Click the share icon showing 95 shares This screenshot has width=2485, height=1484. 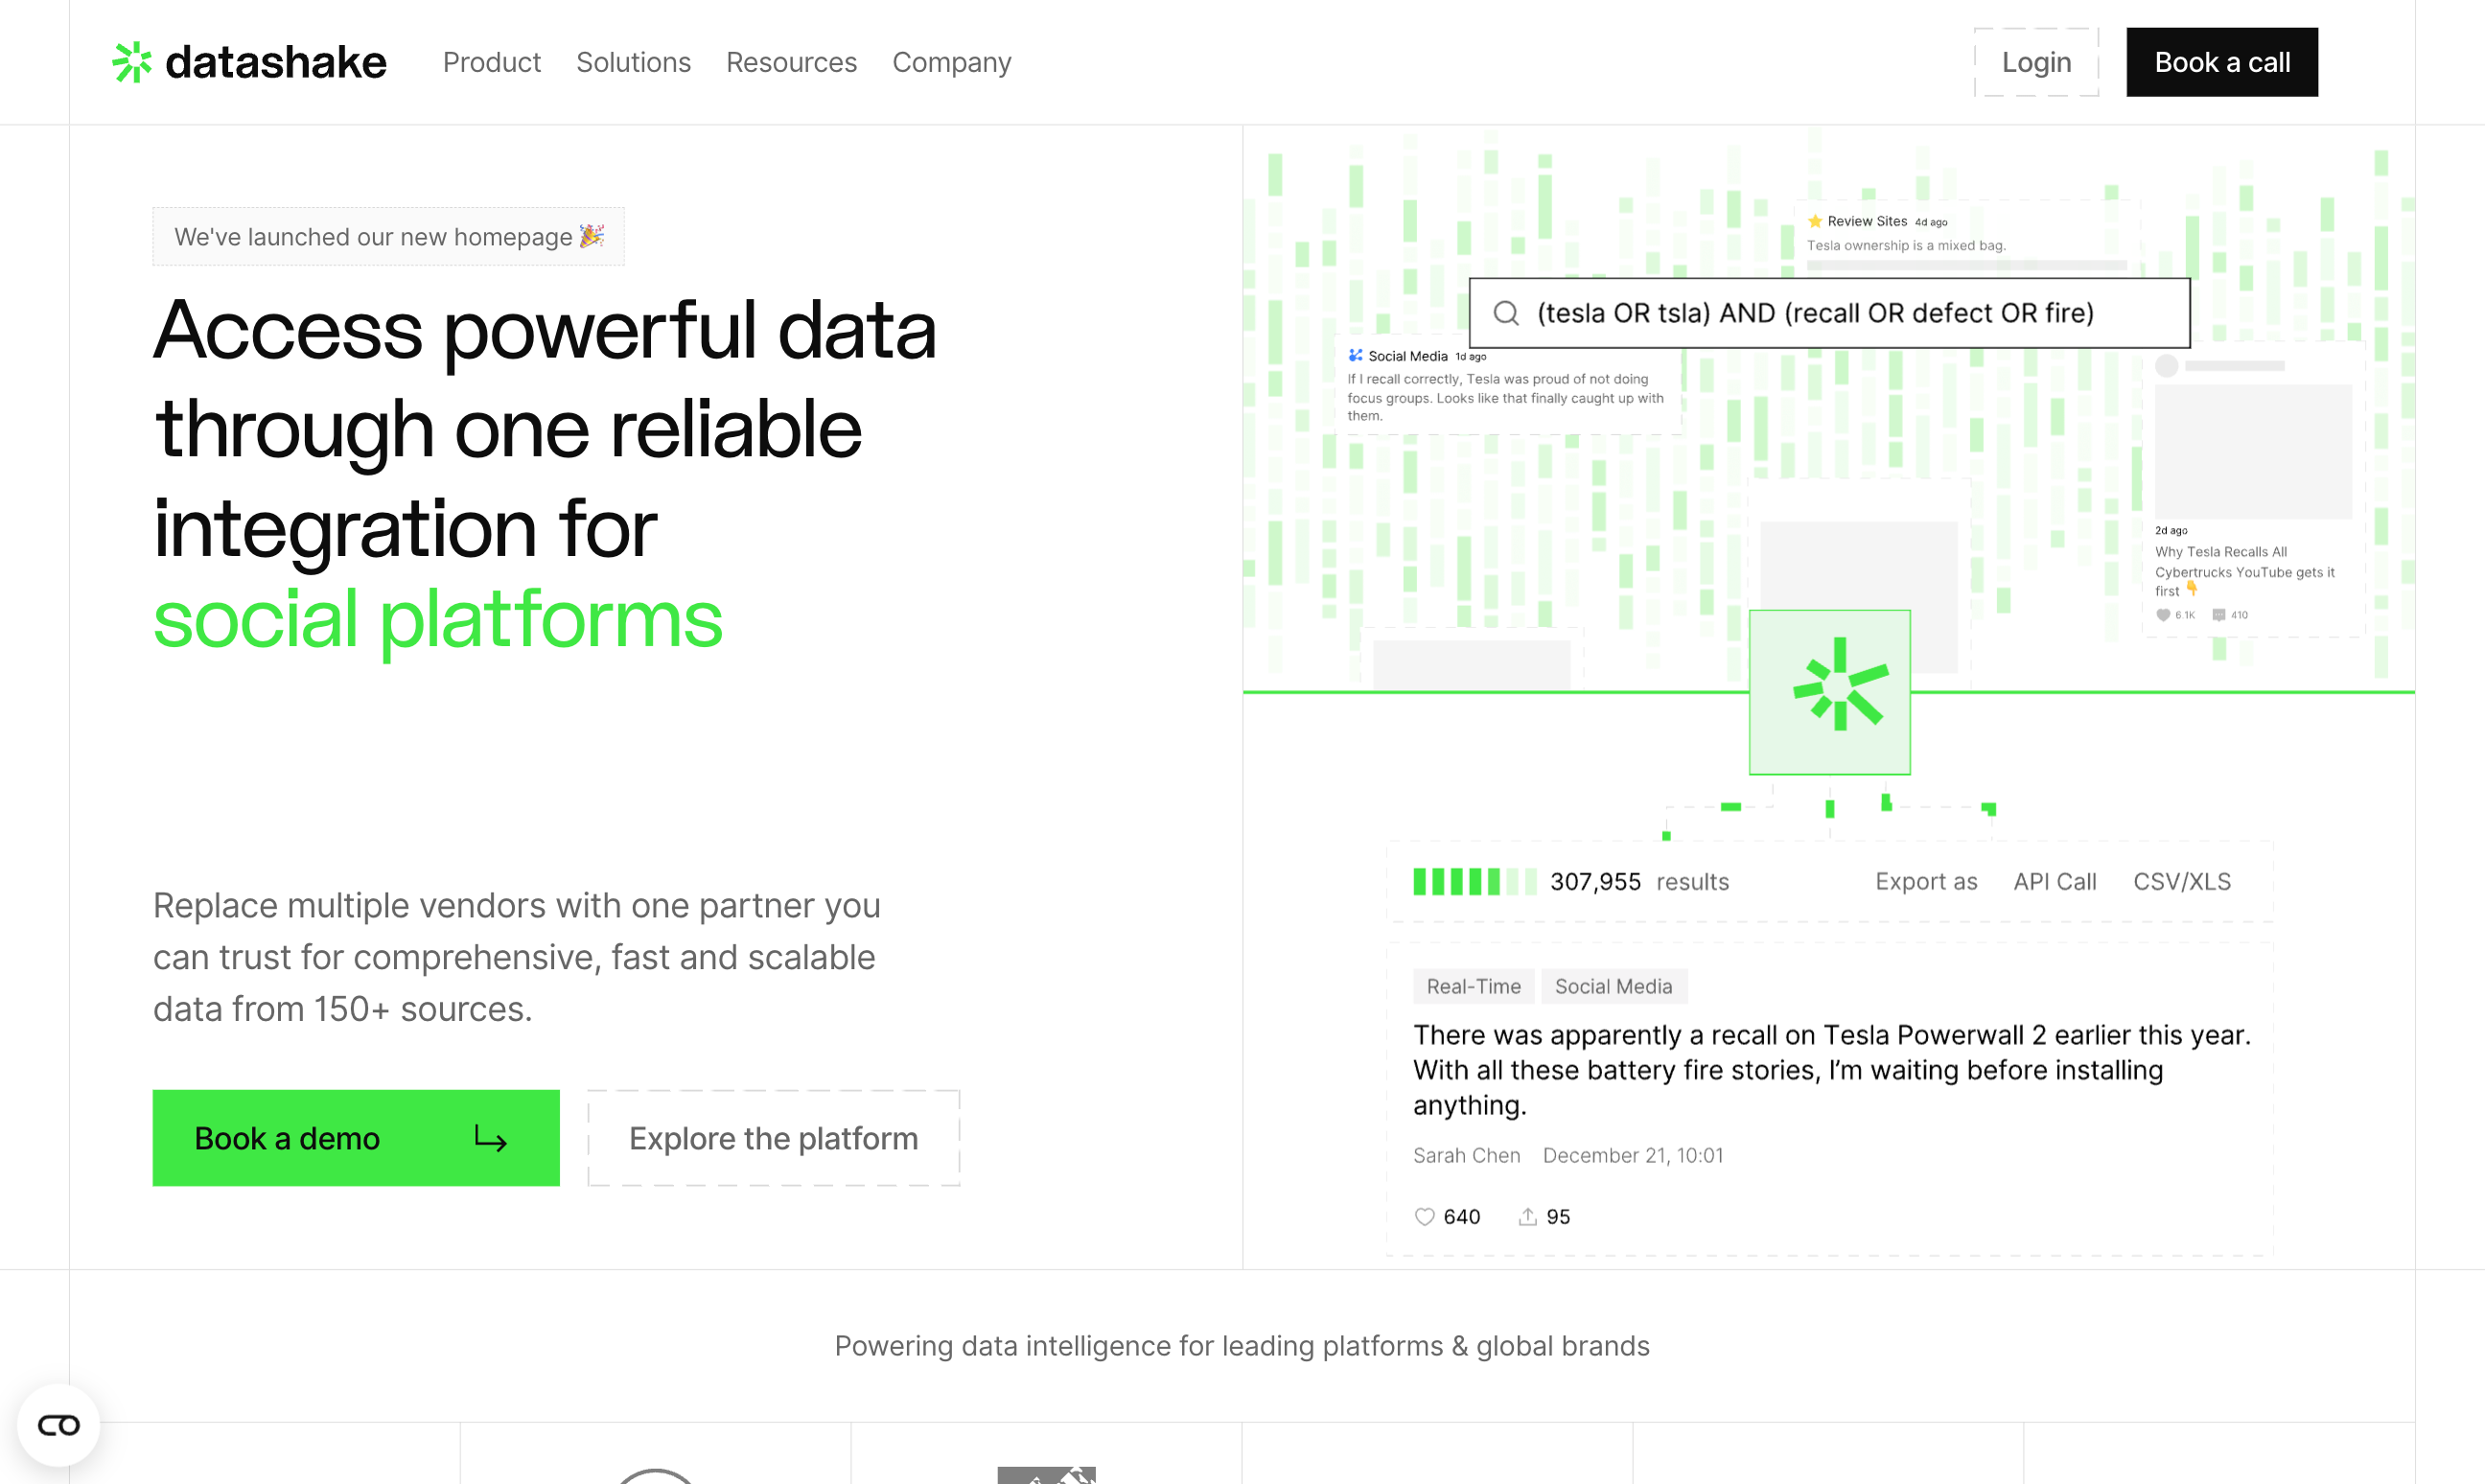[x=1527, y=1216]
